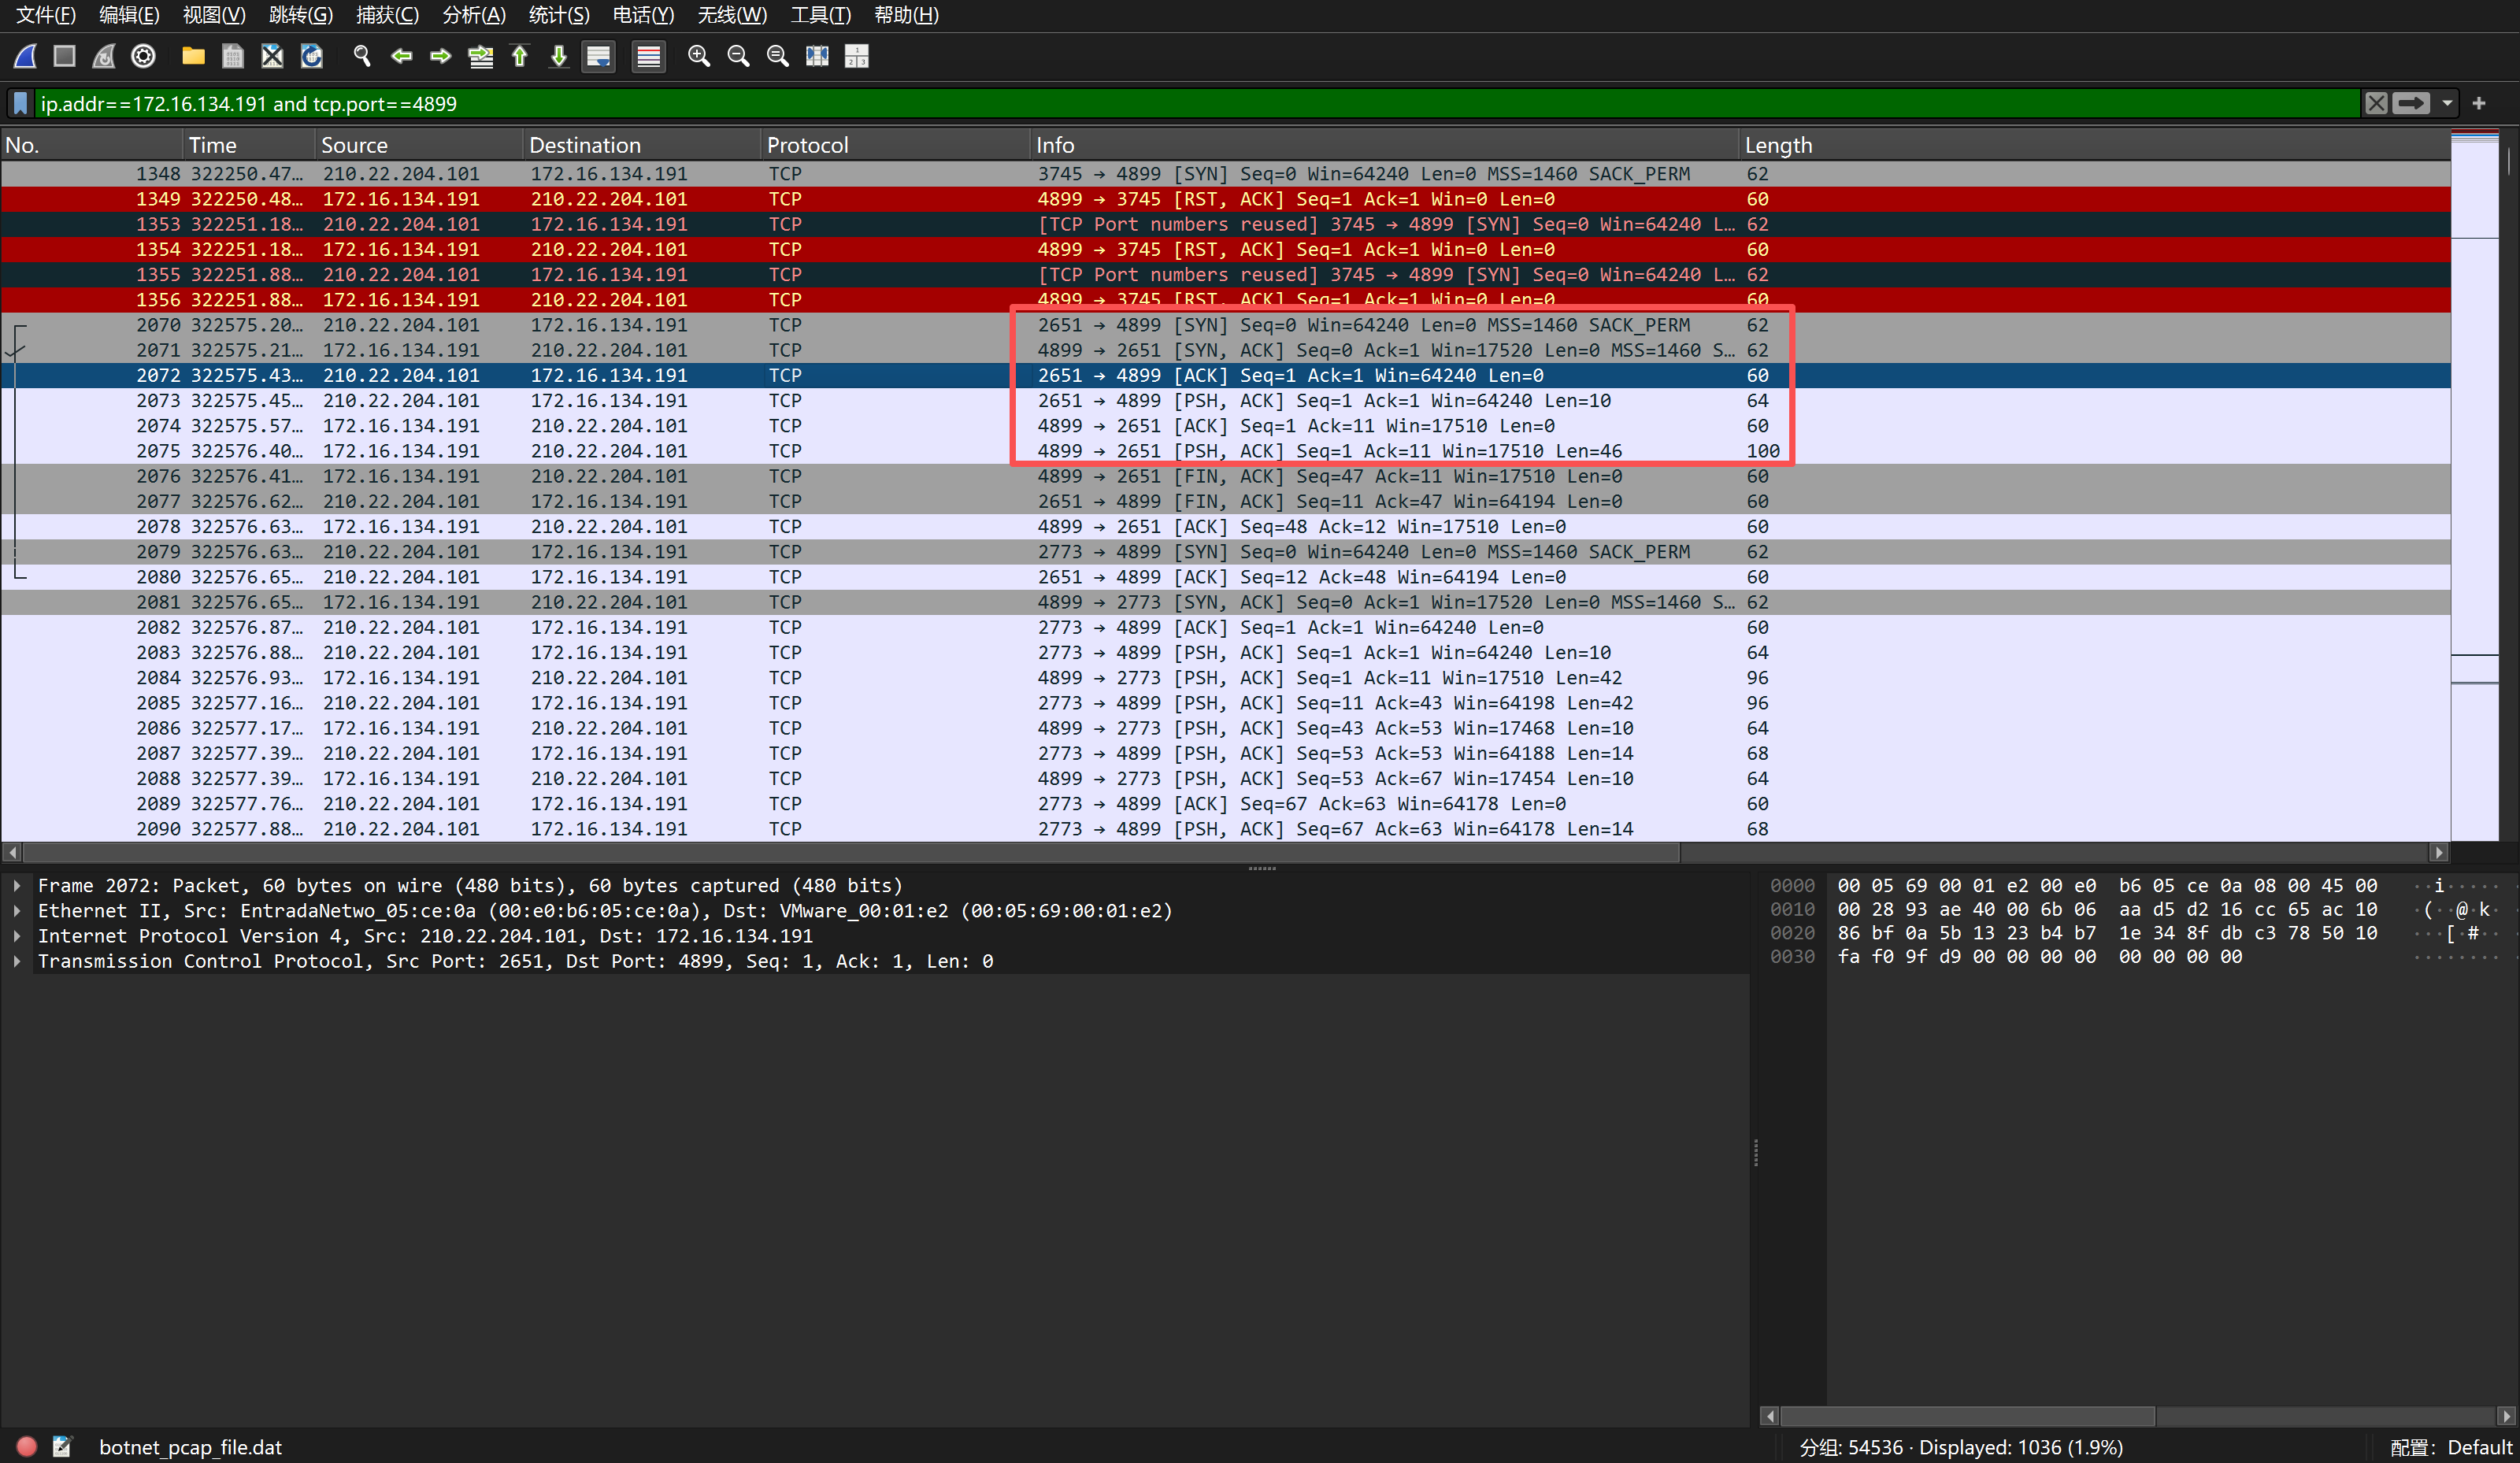Jump to the first packet
The image size is (2520, 1463).
[520, 57]
